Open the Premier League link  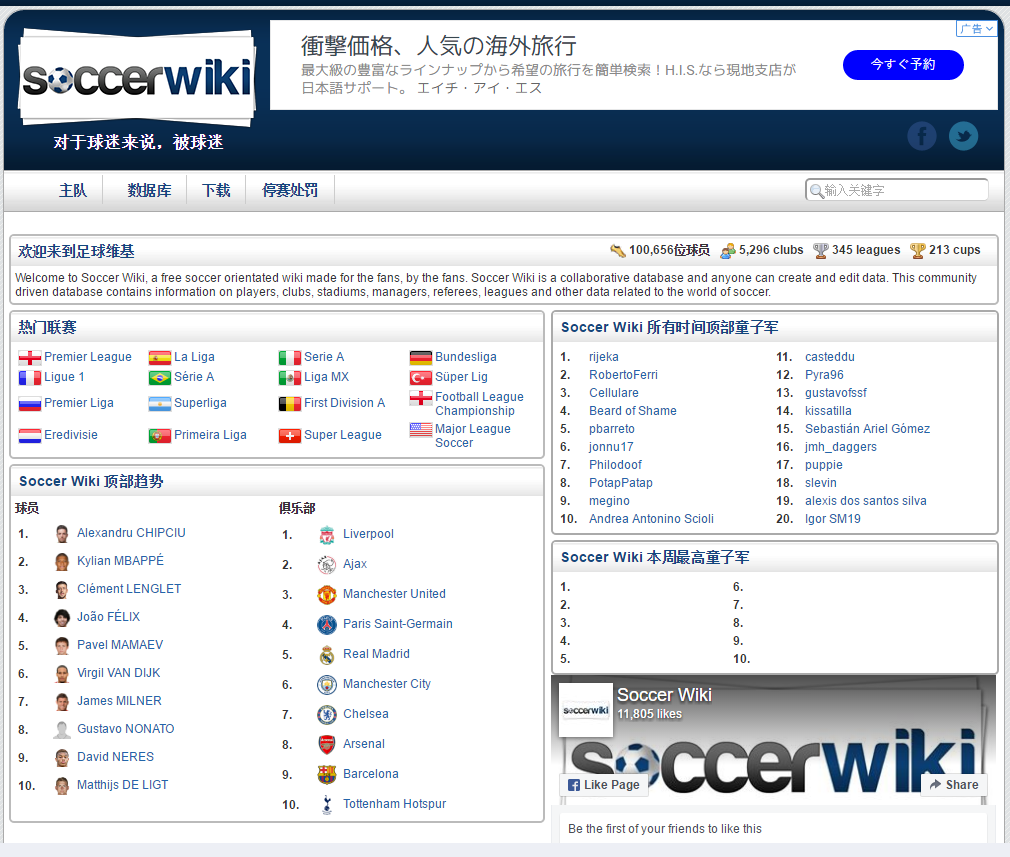pyautogui.click(x=88, y=357)
